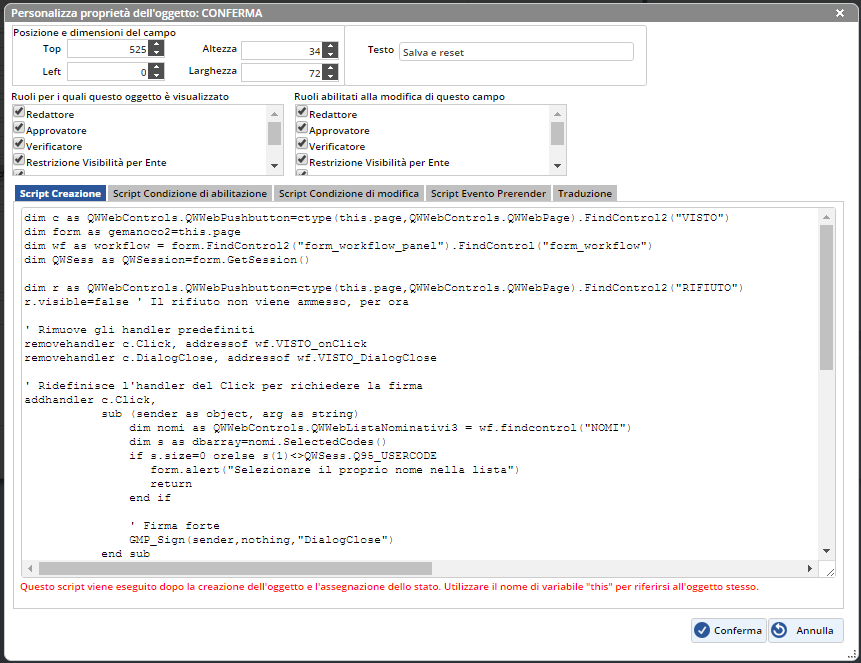This screenshot has width=861, height=663.
Task: Click the up arrow on the Altezza spinner
Action: click(x=330, y=45)
